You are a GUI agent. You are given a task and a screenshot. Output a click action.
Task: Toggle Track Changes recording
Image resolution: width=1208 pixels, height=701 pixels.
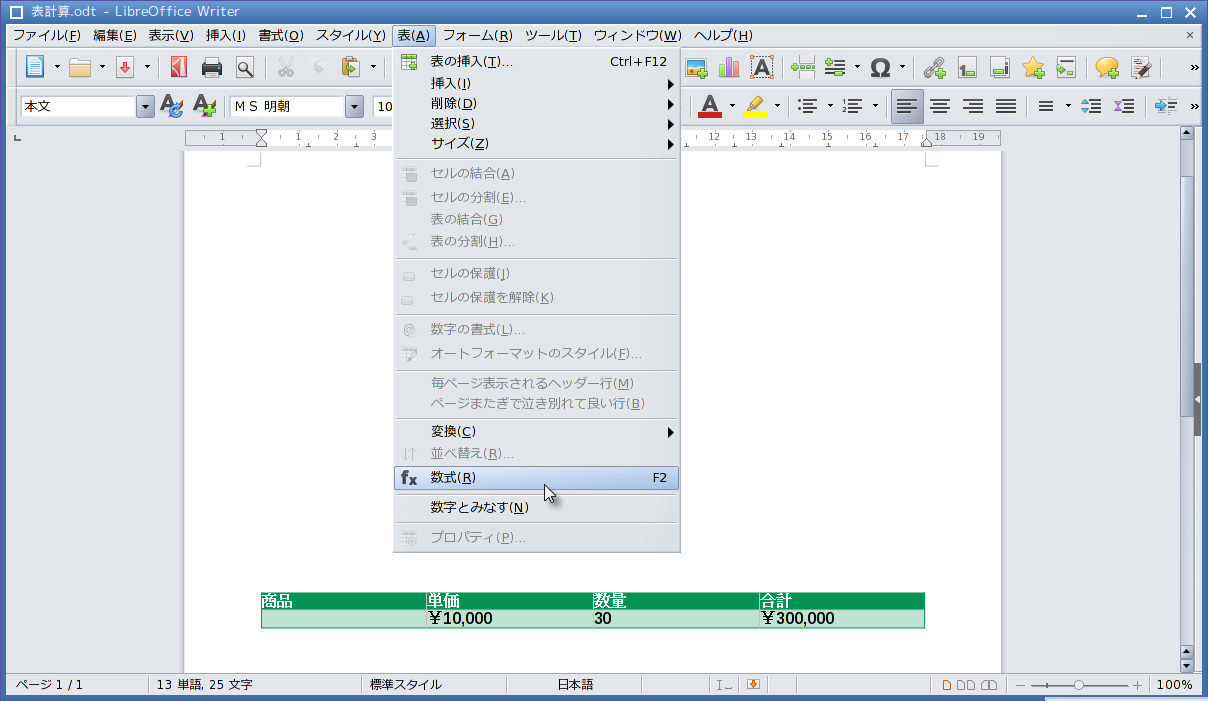pyautogui.click(x=1141, y=67)
